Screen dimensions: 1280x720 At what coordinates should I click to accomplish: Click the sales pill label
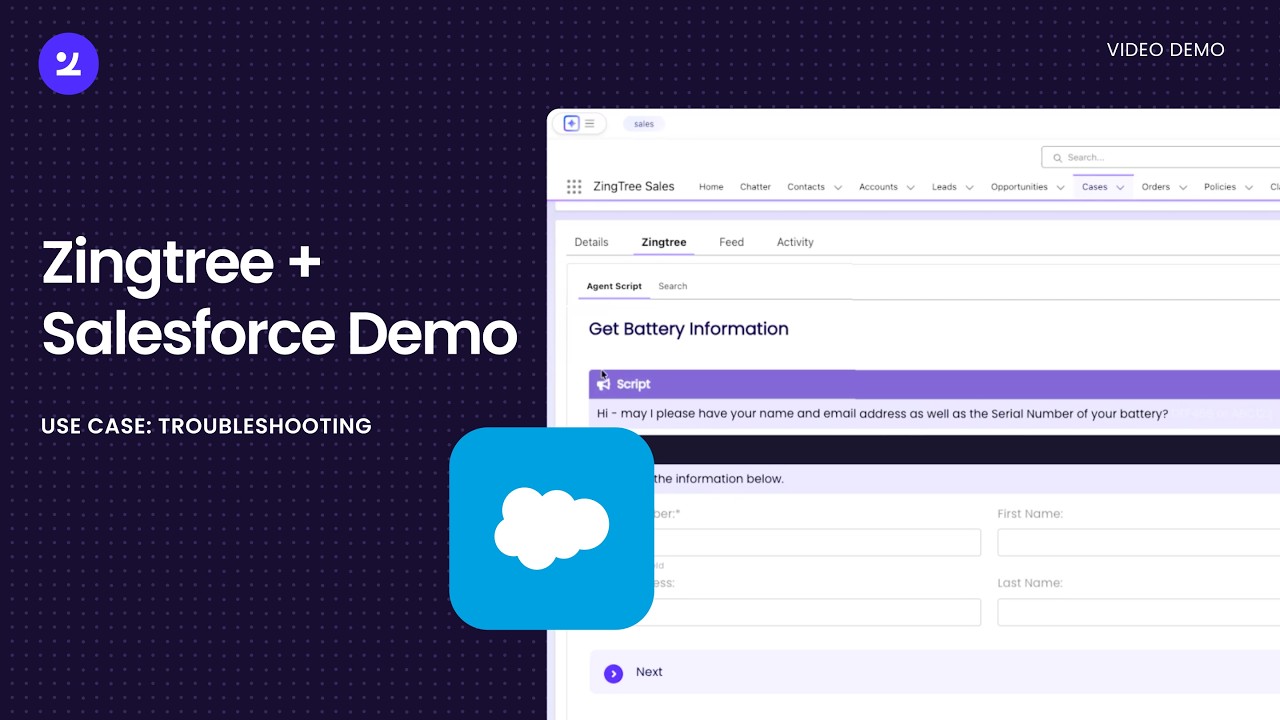click(x=644, y=124)
